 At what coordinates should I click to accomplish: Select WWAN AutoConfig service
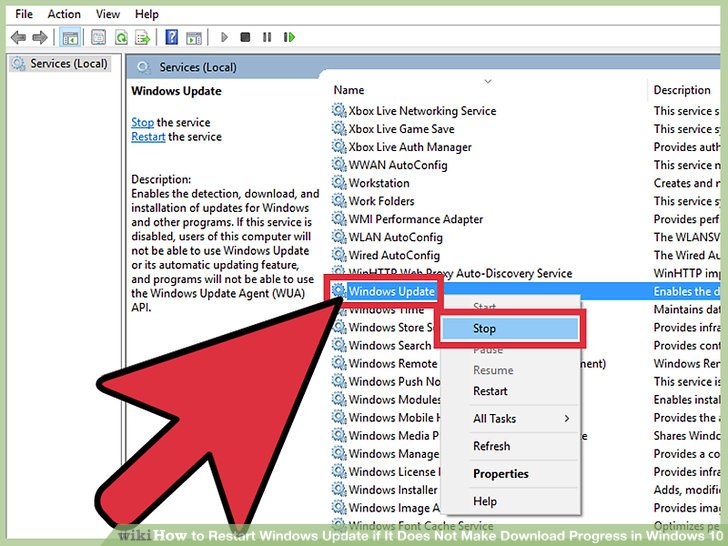point(398,165)
